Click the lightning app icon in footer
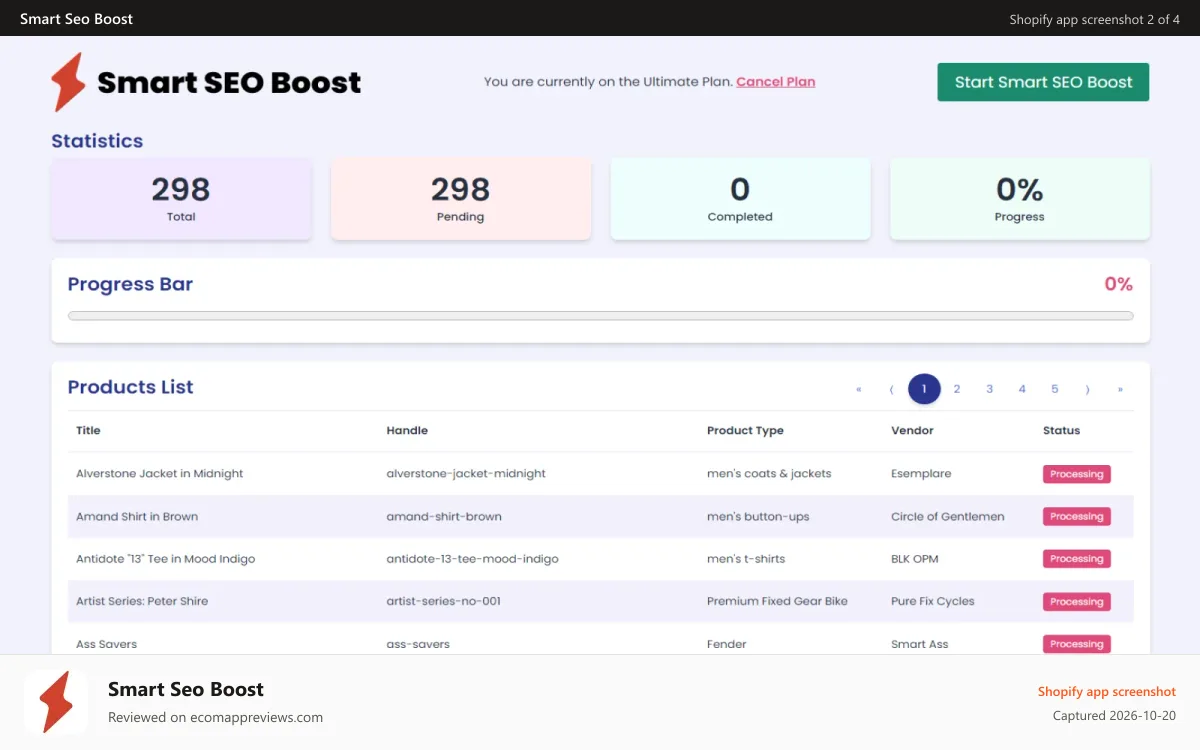This screenshot has width=1200, height=750. 56,702
